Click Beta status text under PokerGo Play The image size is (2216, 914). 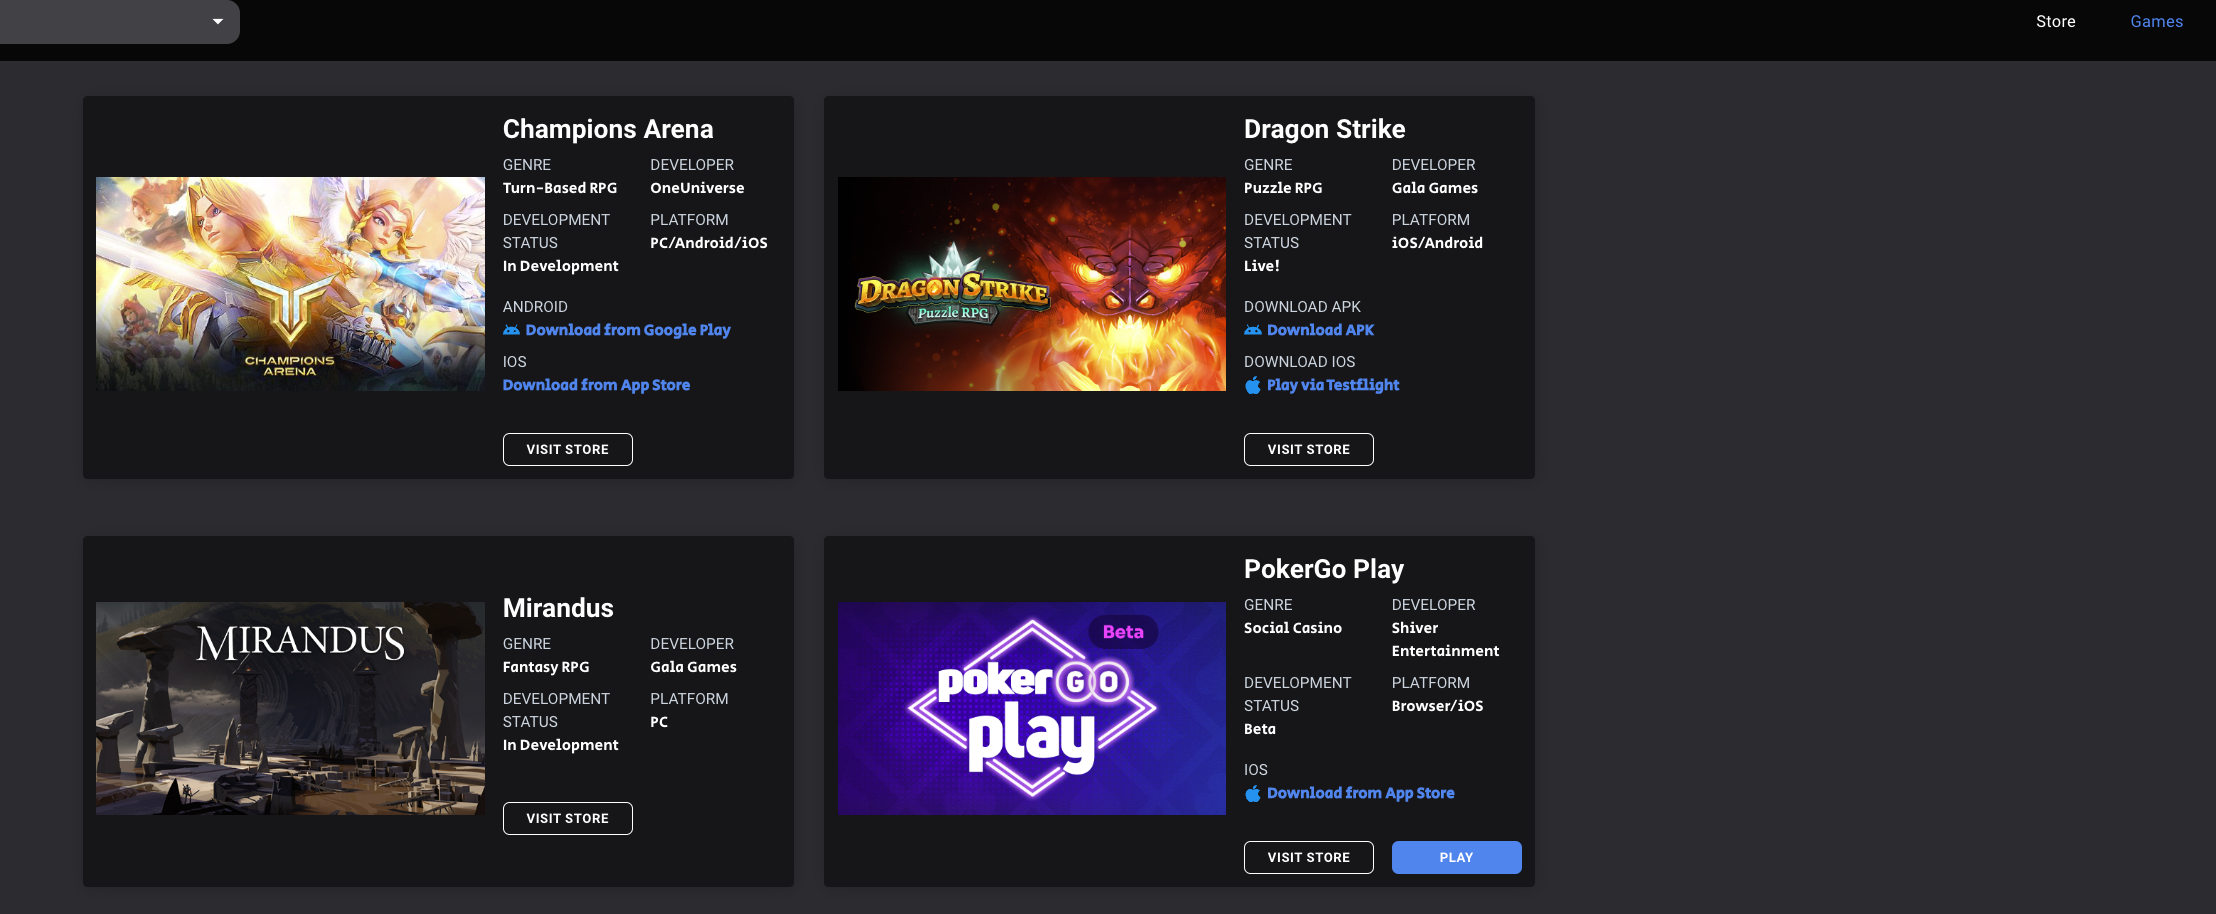pyautogui.click(x=1260, y=729)
